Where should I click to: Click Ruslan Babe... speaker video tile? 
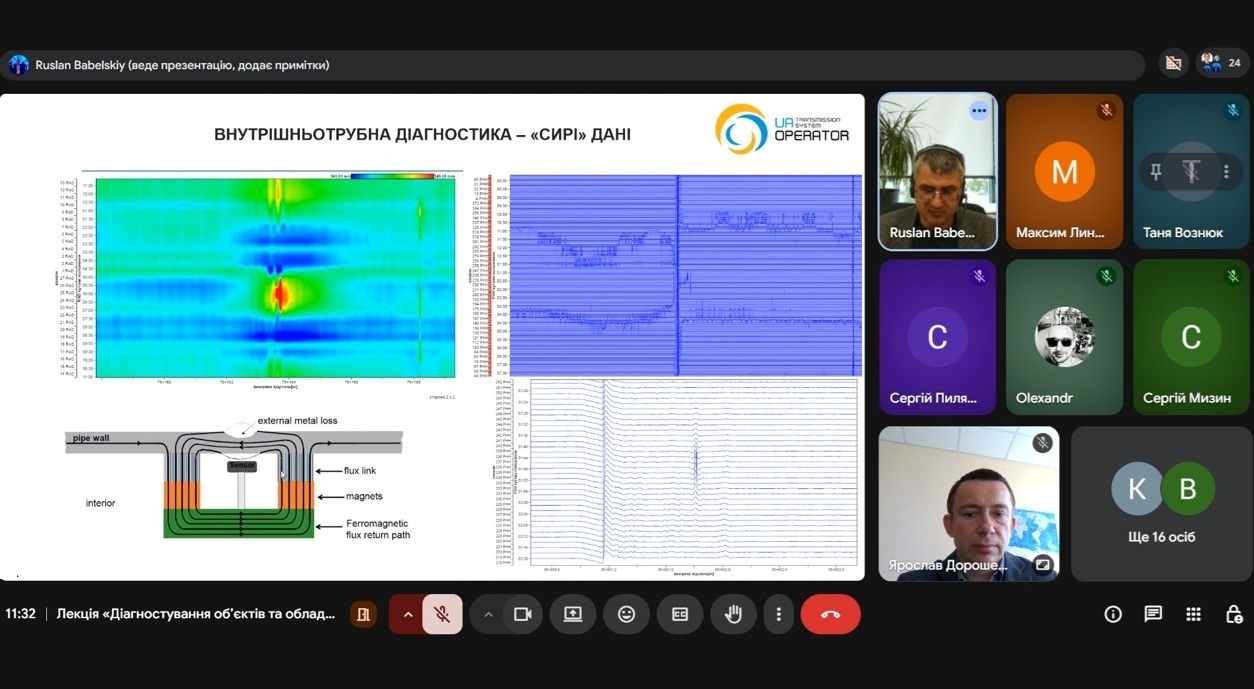937,172
